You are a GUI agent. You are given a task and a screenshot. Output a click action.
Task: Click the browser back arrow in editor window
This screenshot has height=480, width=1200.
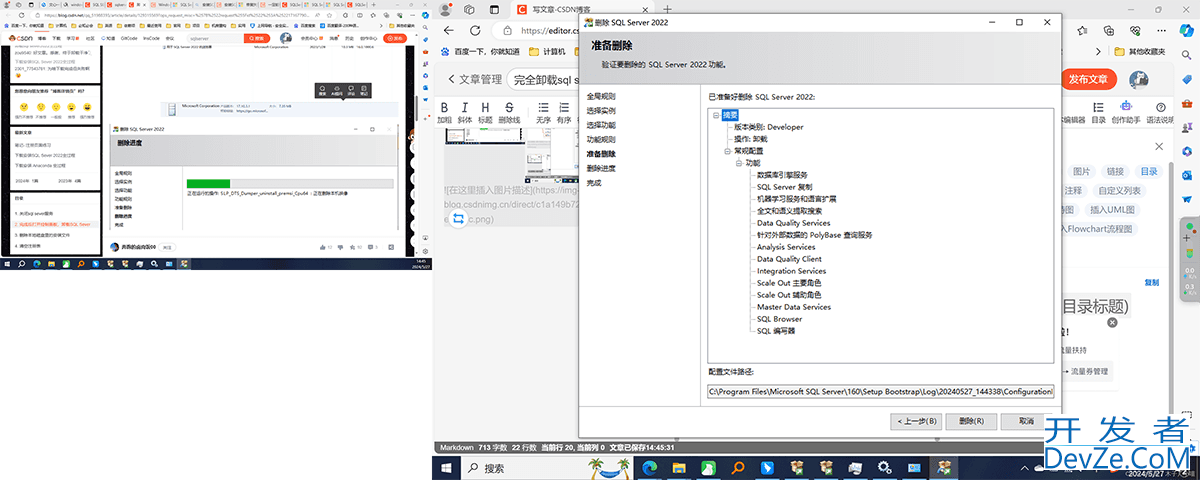coord(450,31)
